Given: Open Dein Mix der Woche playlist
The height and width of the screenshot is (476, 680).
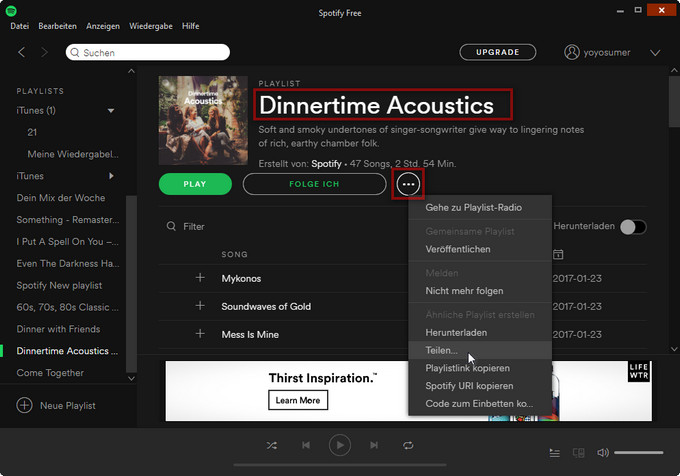Looking at the screenshot, I should point(61,198).
